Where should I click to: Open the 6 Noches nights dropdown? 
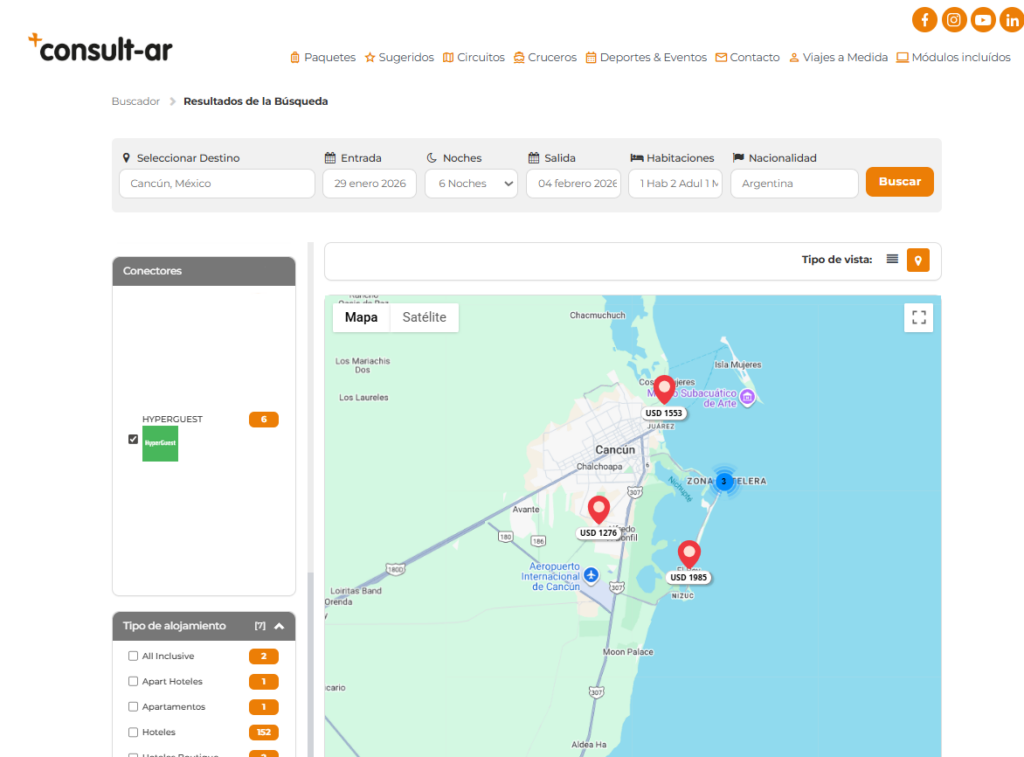click(471, 184)
